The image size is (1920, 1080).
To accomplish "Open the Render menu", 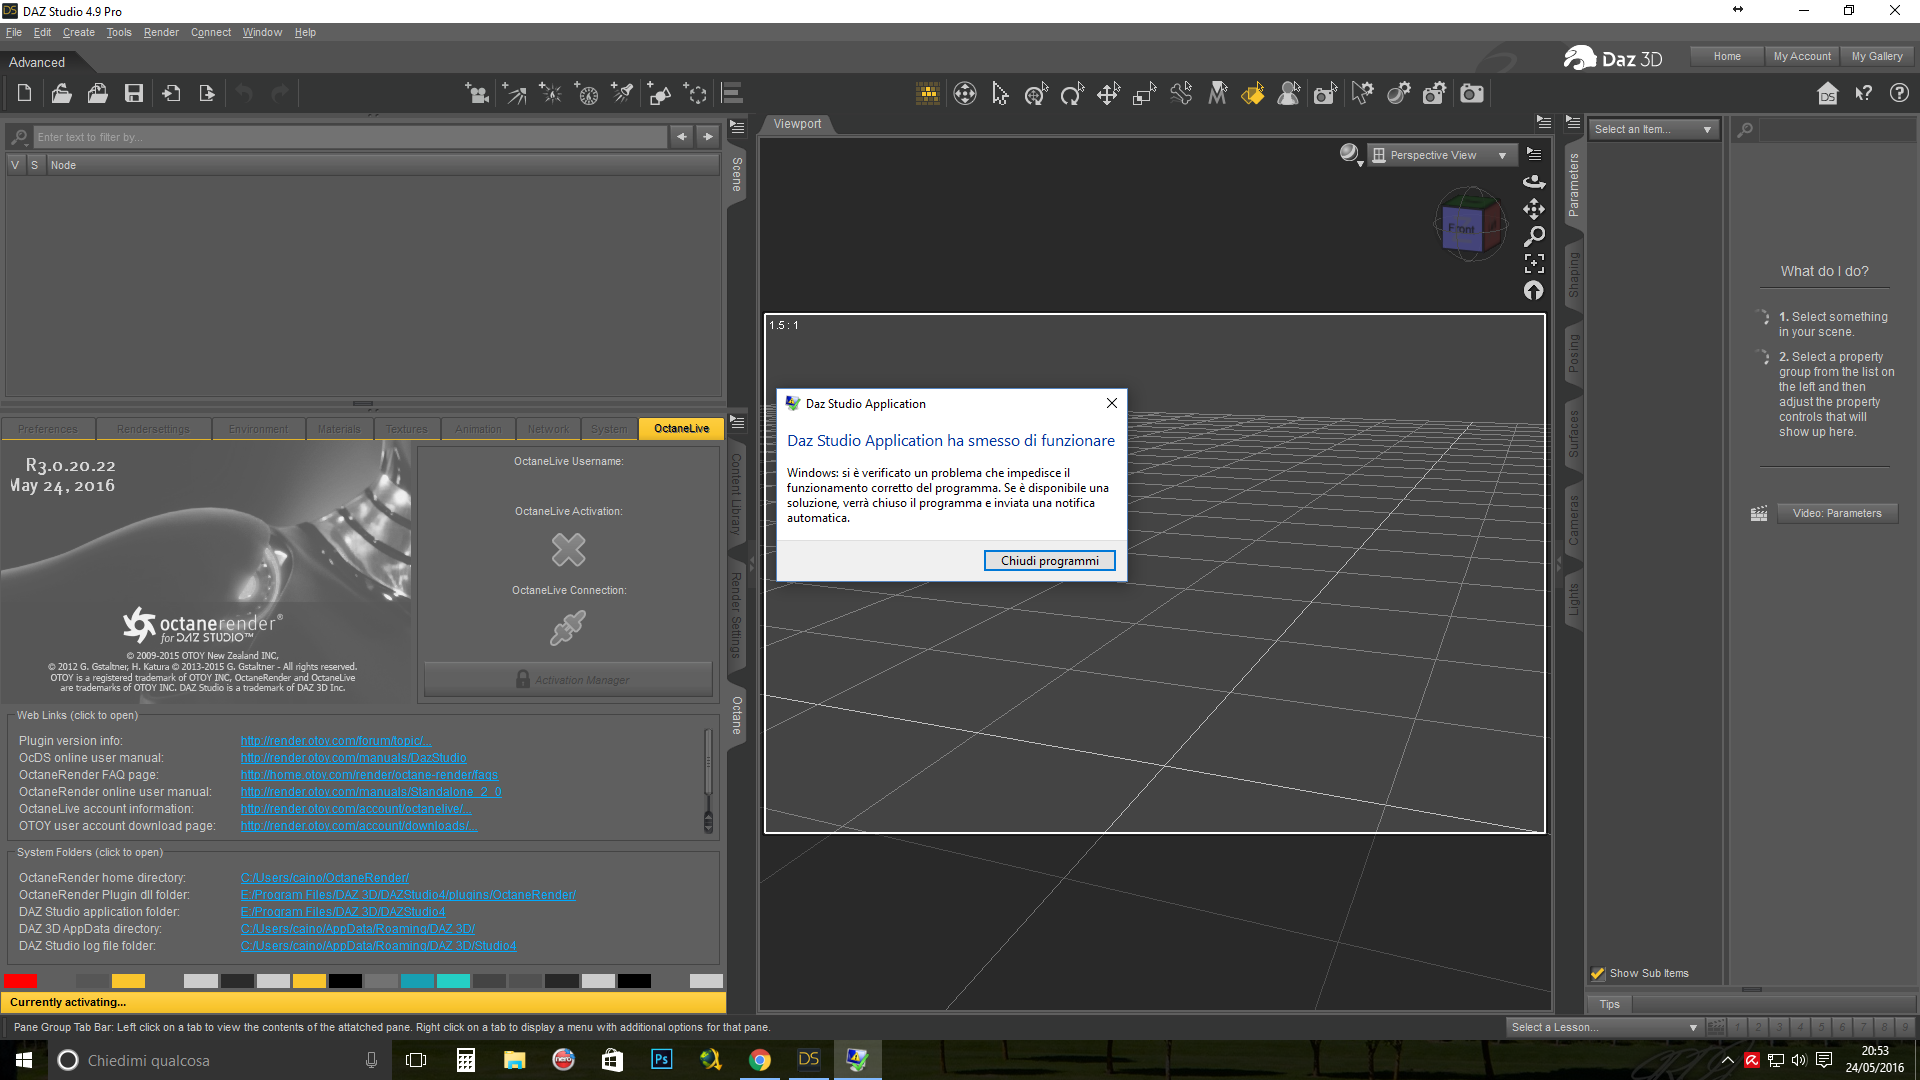I will click(160, 32).
